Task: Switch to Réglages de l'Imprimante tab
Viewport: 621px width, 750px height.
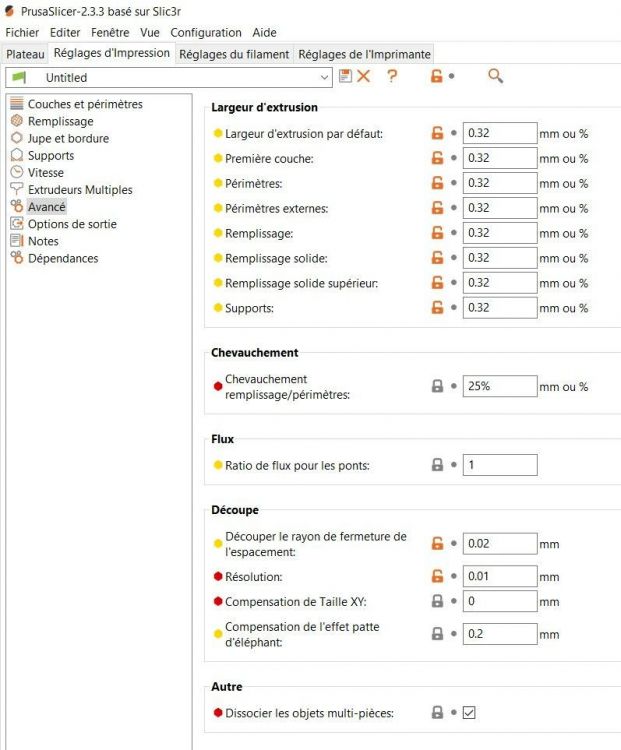Action: (365, 55)
